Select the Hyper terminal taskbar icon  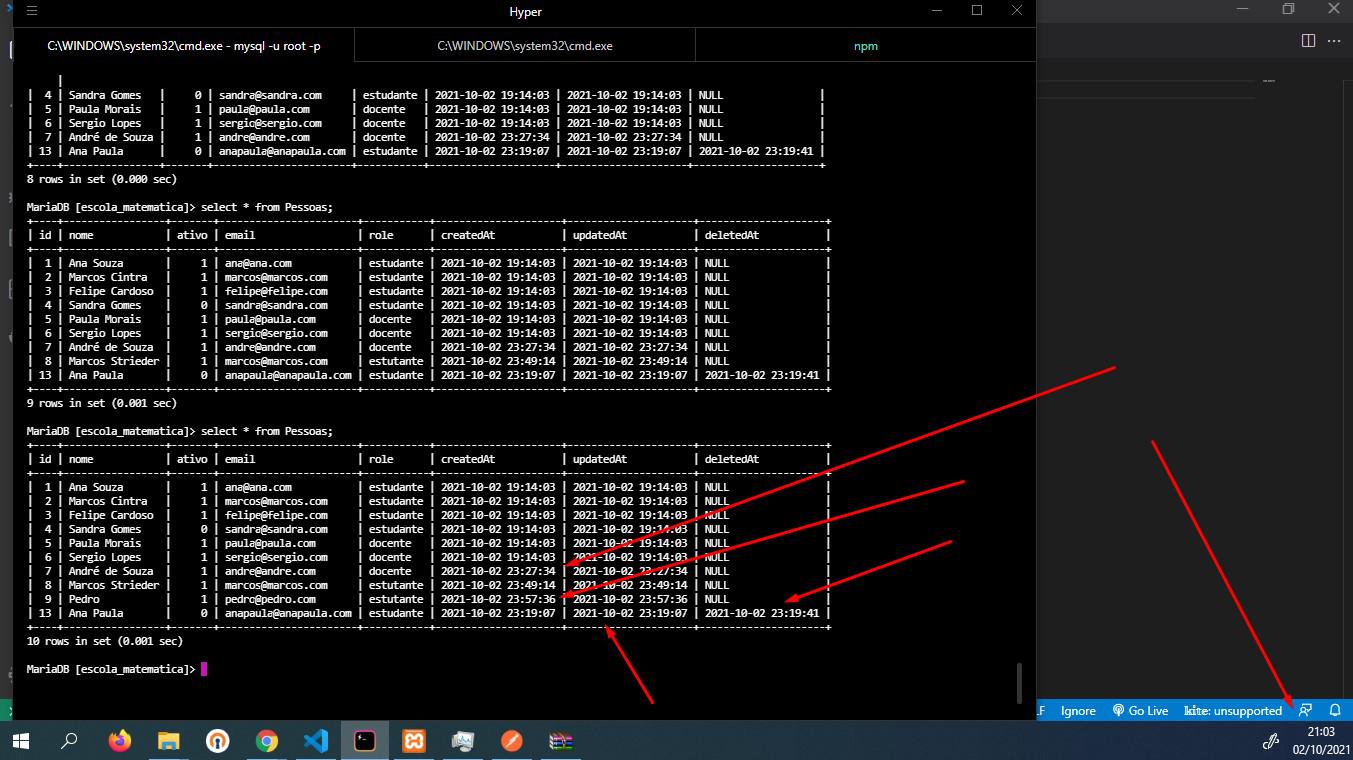[365, 741]
